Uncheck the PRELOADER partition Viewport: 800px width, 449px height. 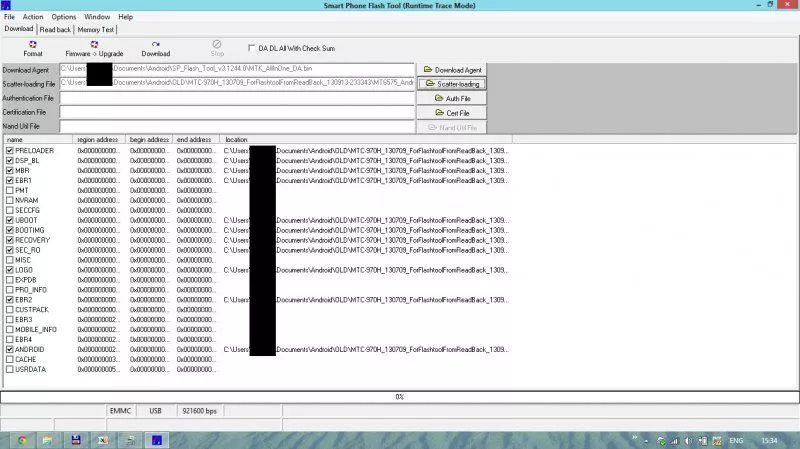[10, 150]
